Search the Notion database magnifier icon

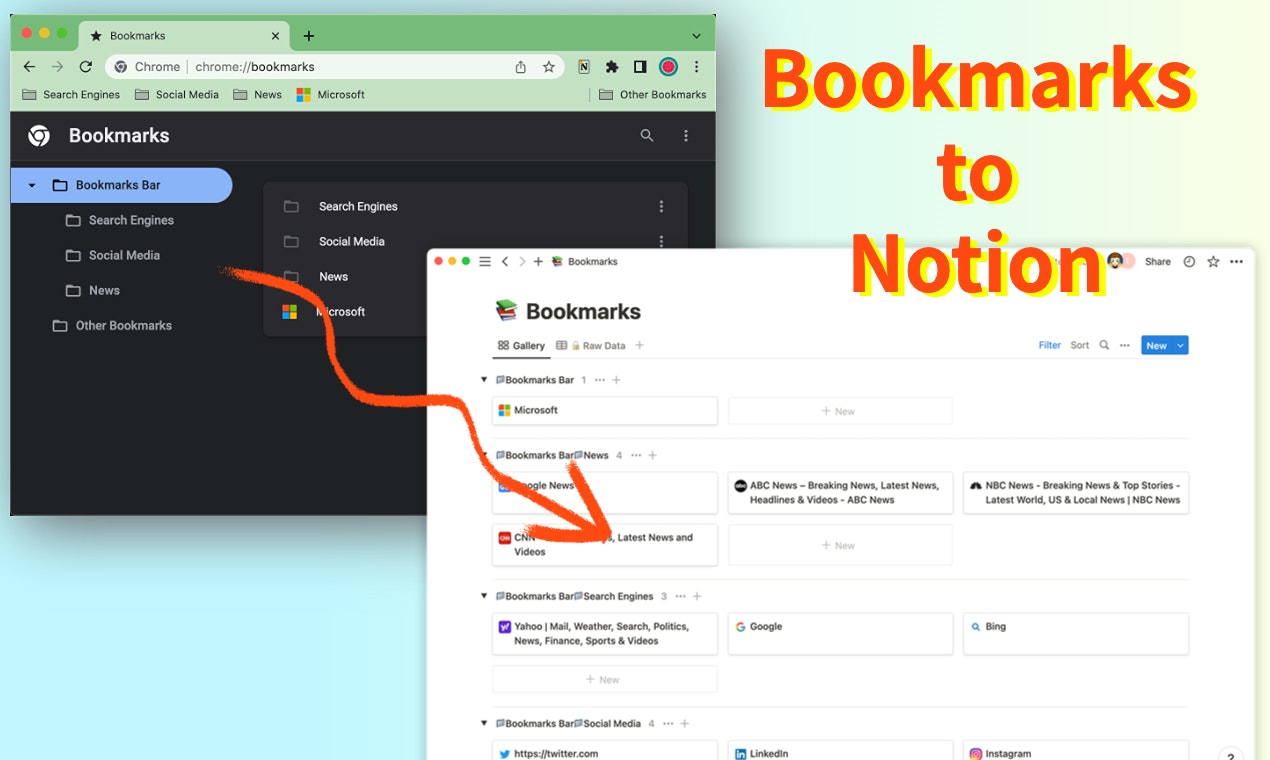tap(1104, 345)
